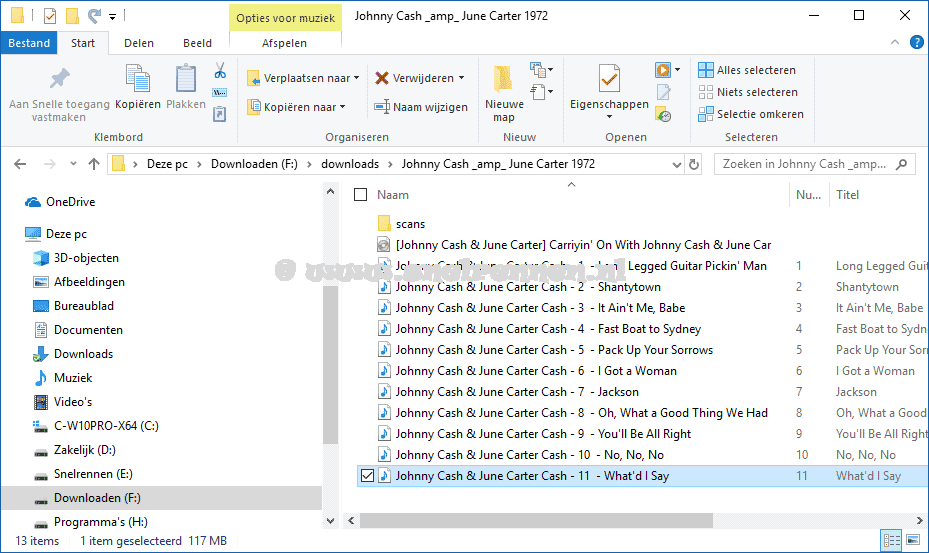Uncheck the What'd I Say file checkbox
The width and height of the screenshot is (929, 553).
click(x=367, y=475)
